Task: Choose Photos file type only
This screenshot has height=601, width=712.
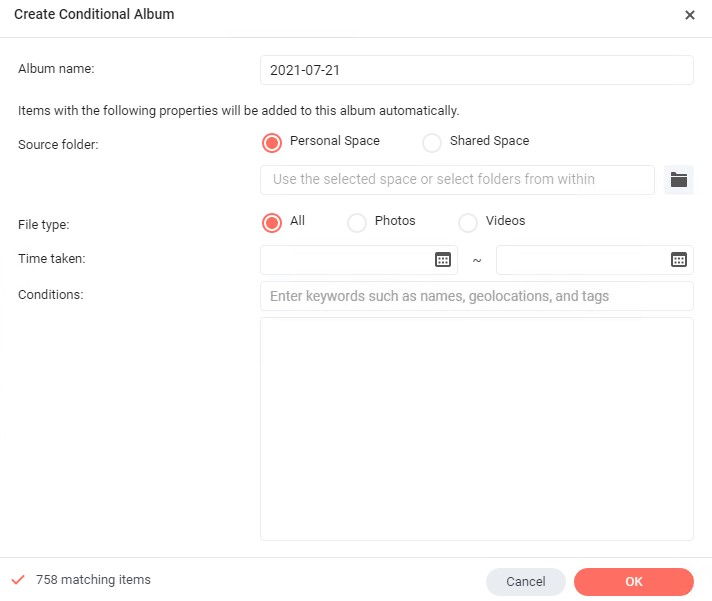Action: (x=357, y=222)
